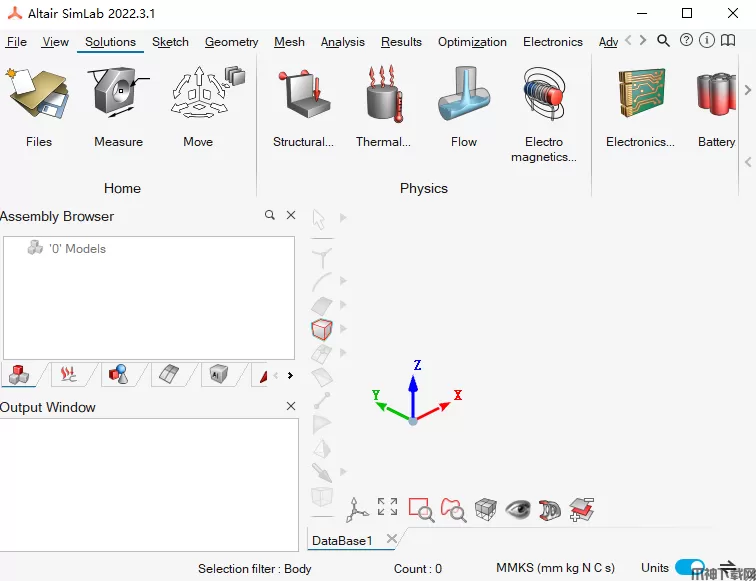The height and width of the screenshot is (581, 756).
Task: Select the assembly browser tab with red cube
Action: coord(19,375)
